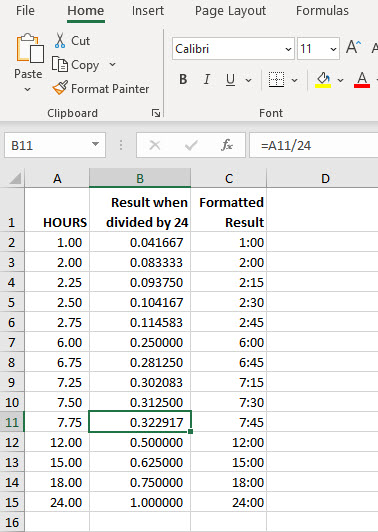The width and height of the screenshot is (378, 532).
Task: Click the Paste clipboard icon
Action: 30,48
